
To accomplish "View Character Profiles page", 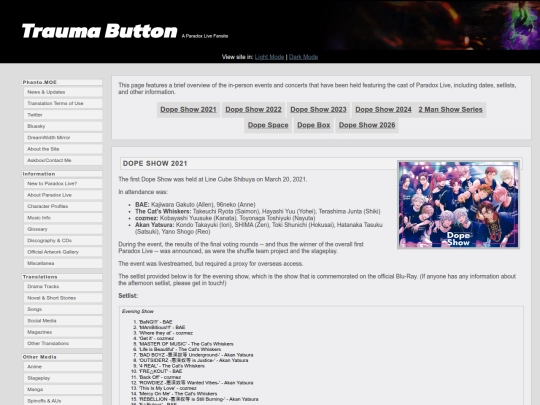I will 63,206.
